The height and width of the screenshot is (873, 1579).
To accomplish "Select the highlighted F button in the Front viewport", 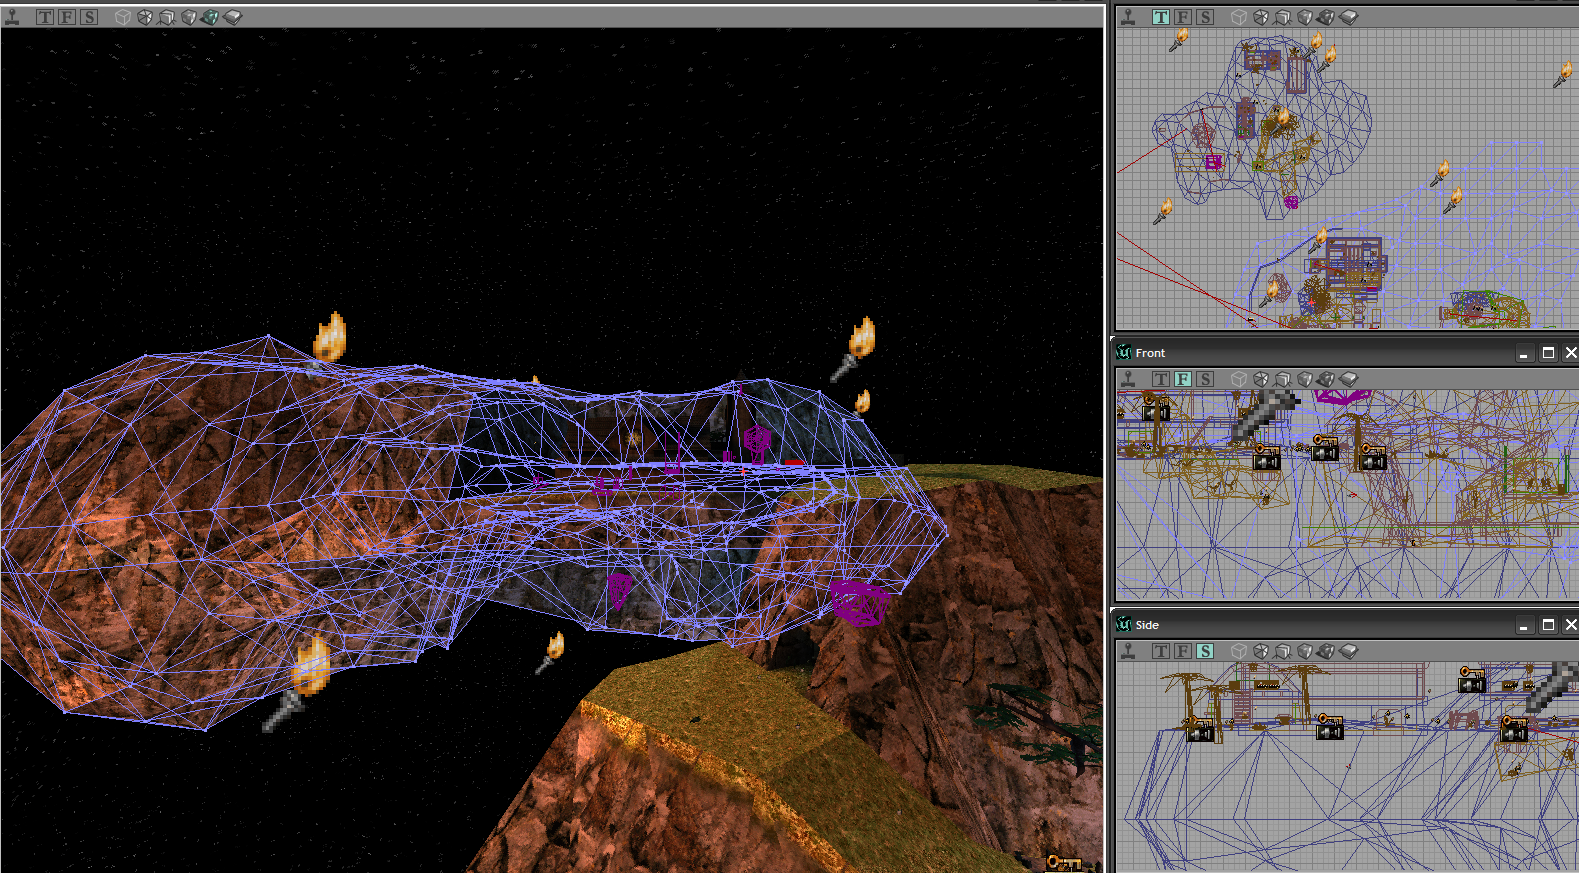I will coord(1183,379).
